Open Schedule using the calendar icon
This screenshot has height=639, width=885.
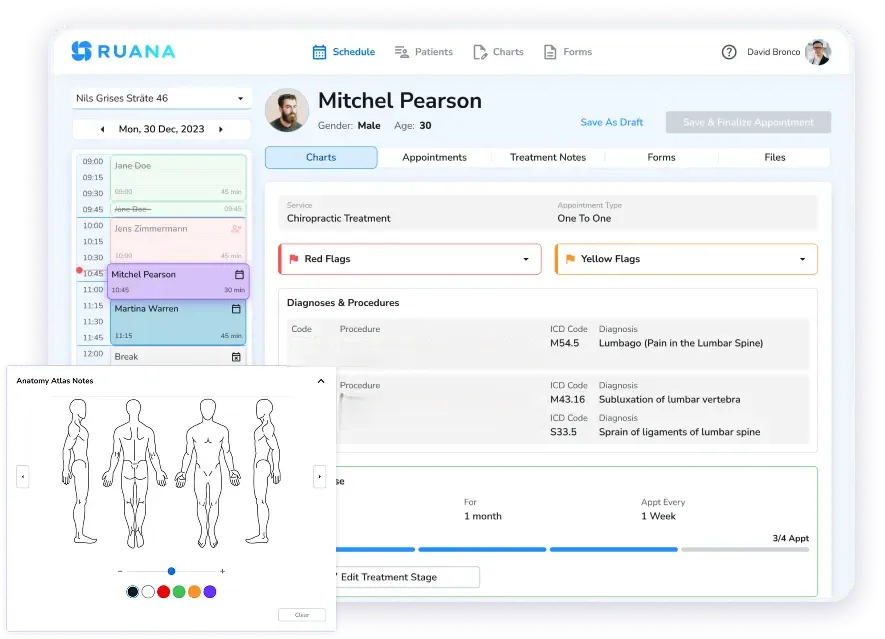319,51
